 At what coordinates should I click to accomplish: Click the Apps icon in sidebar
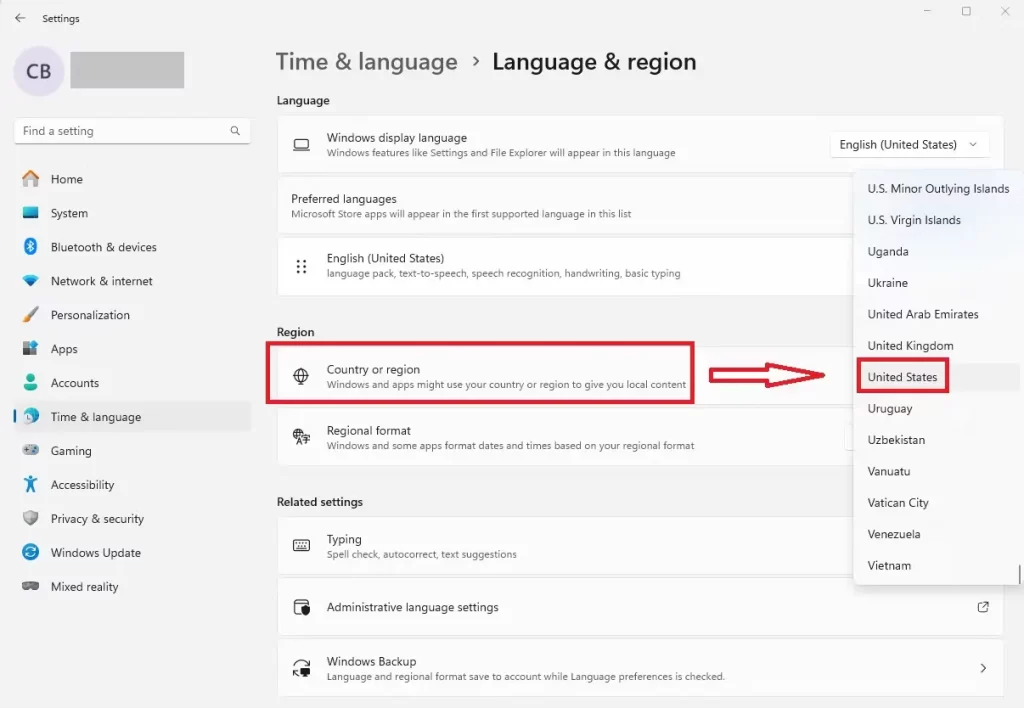coord(31,348)
